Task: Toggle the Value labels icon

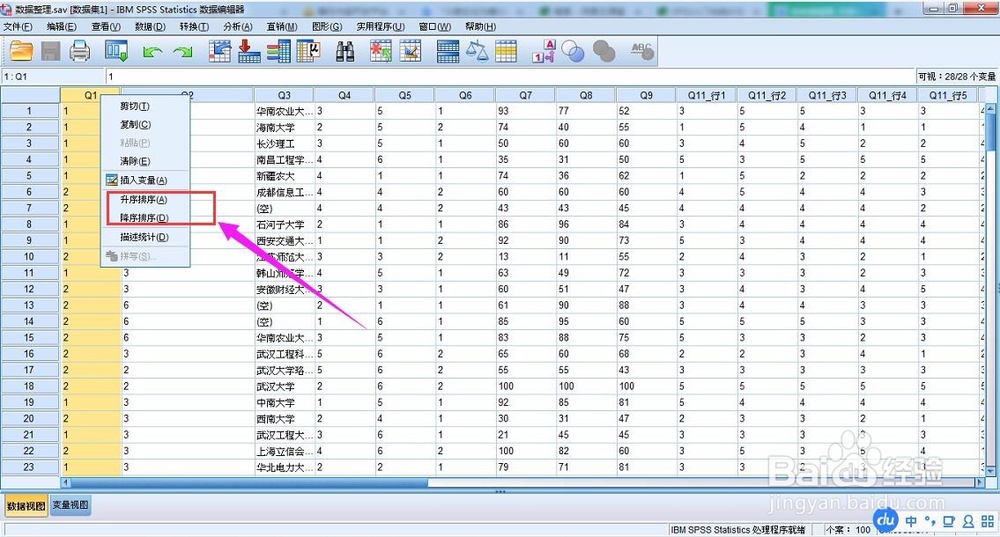Action: pyautogui.click(x=544, y=51)
